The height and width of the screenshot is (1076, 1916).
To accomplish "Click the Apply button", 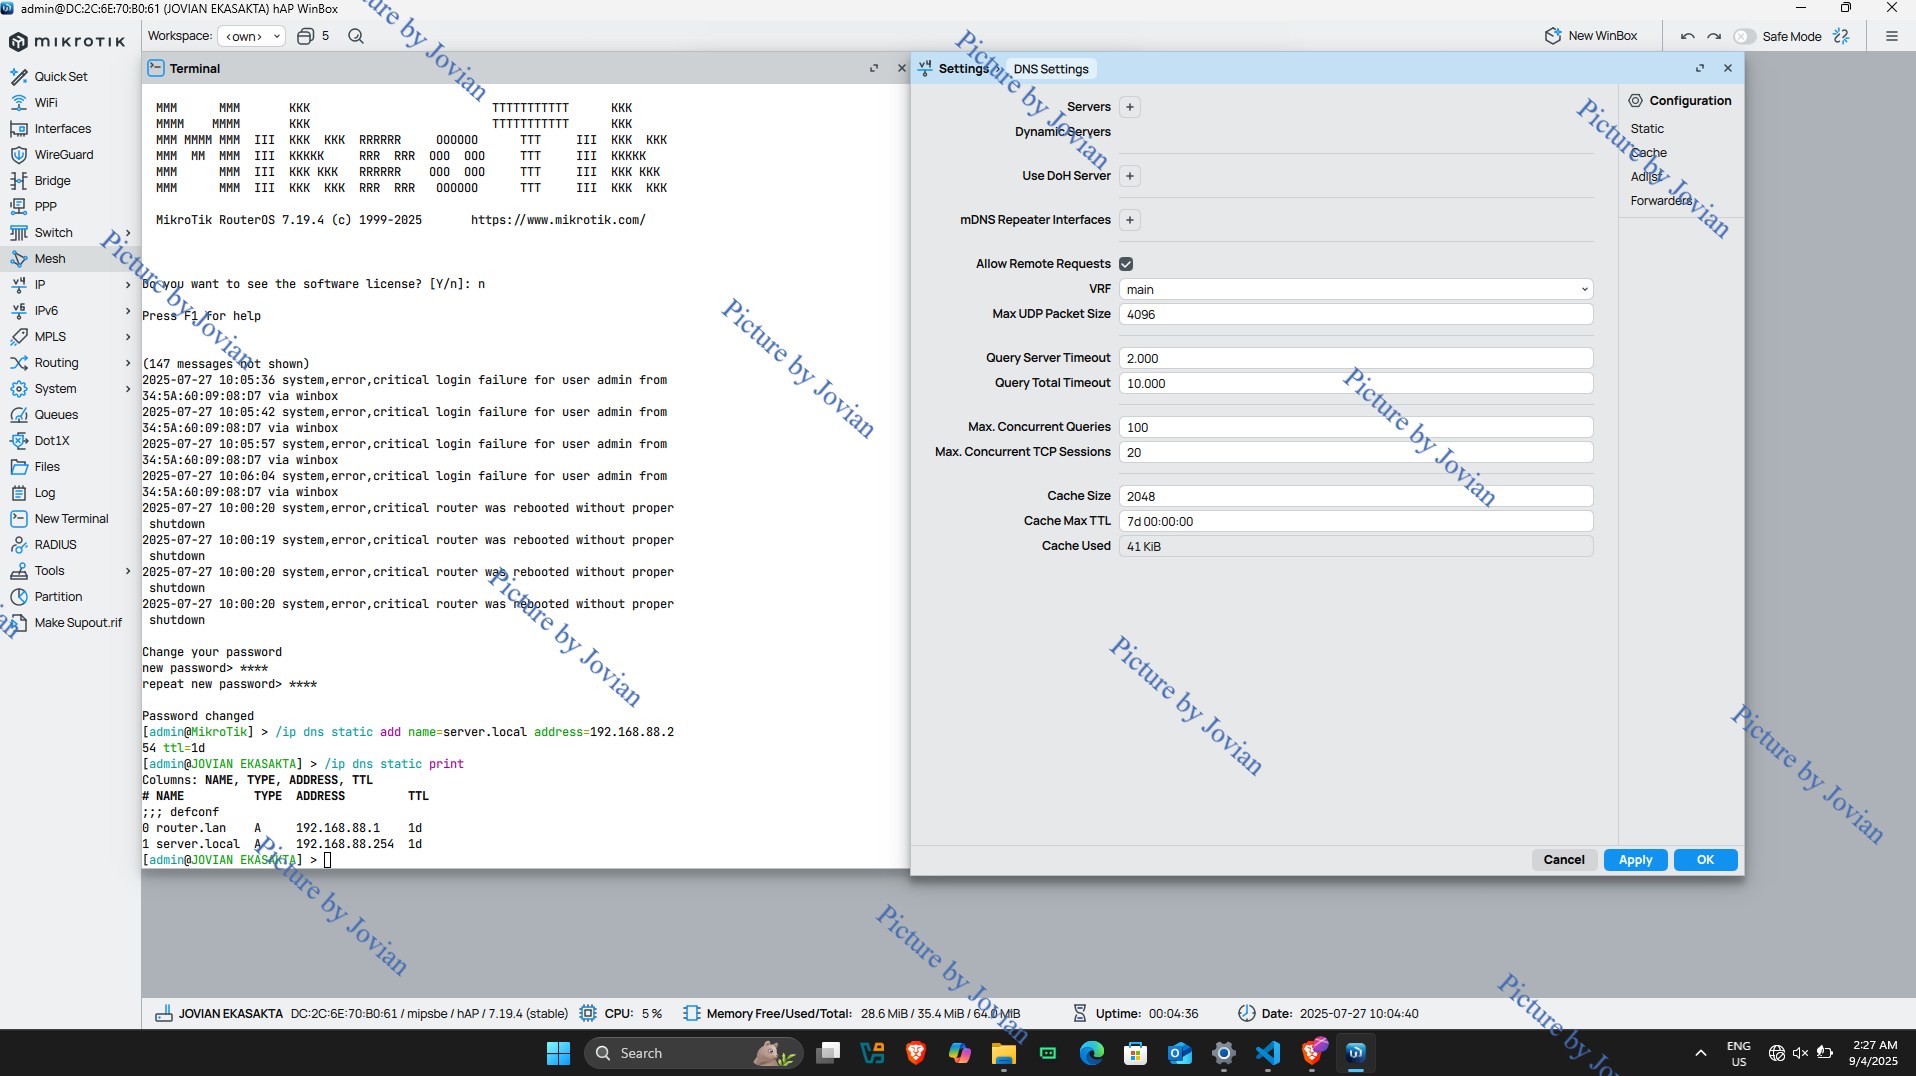I will 1635,860.
